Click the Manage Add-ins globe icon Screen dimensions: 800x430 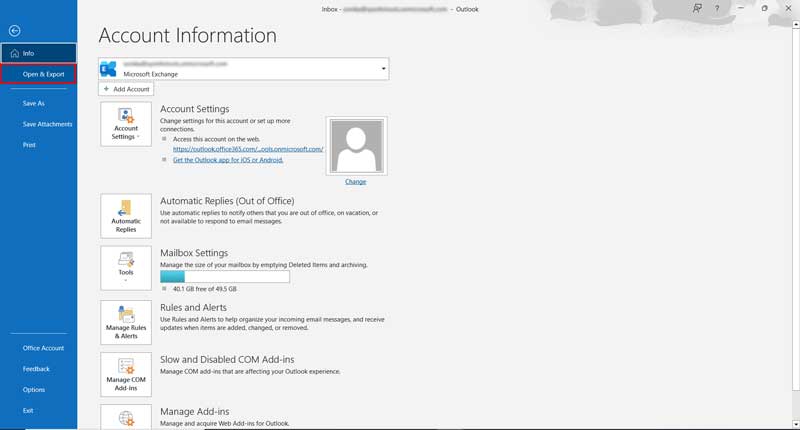click(x=126, y=418)
